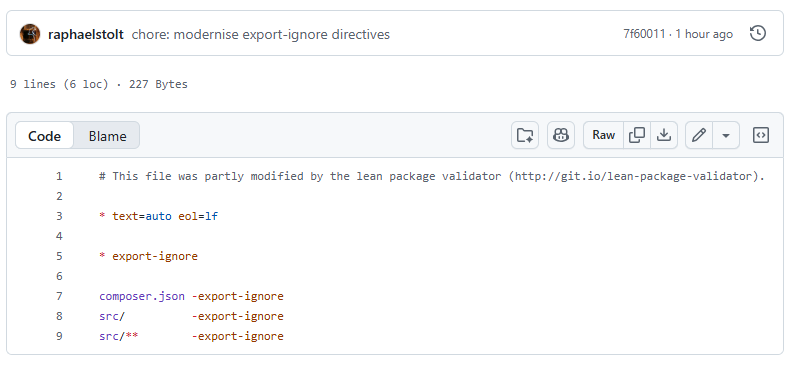Screen dimensions: 791x367
Task: Select line number 4
Action: tap(60, 236)
